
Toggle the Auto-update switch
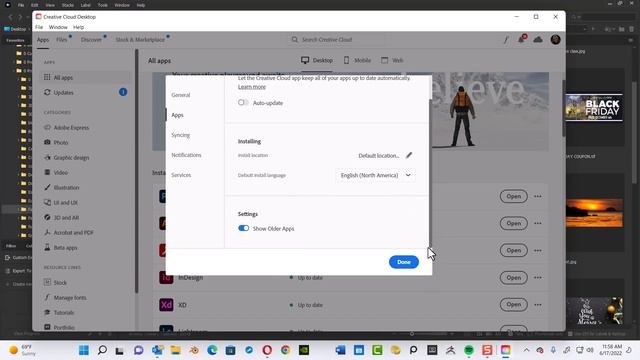click(243, 102)
